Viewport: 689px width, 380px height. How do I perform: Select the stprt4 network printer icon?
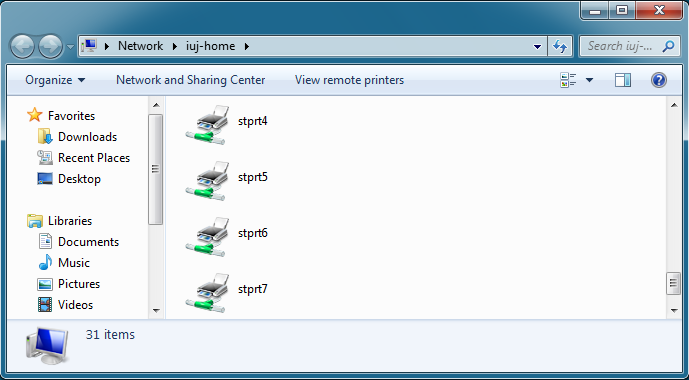(207, 125)
